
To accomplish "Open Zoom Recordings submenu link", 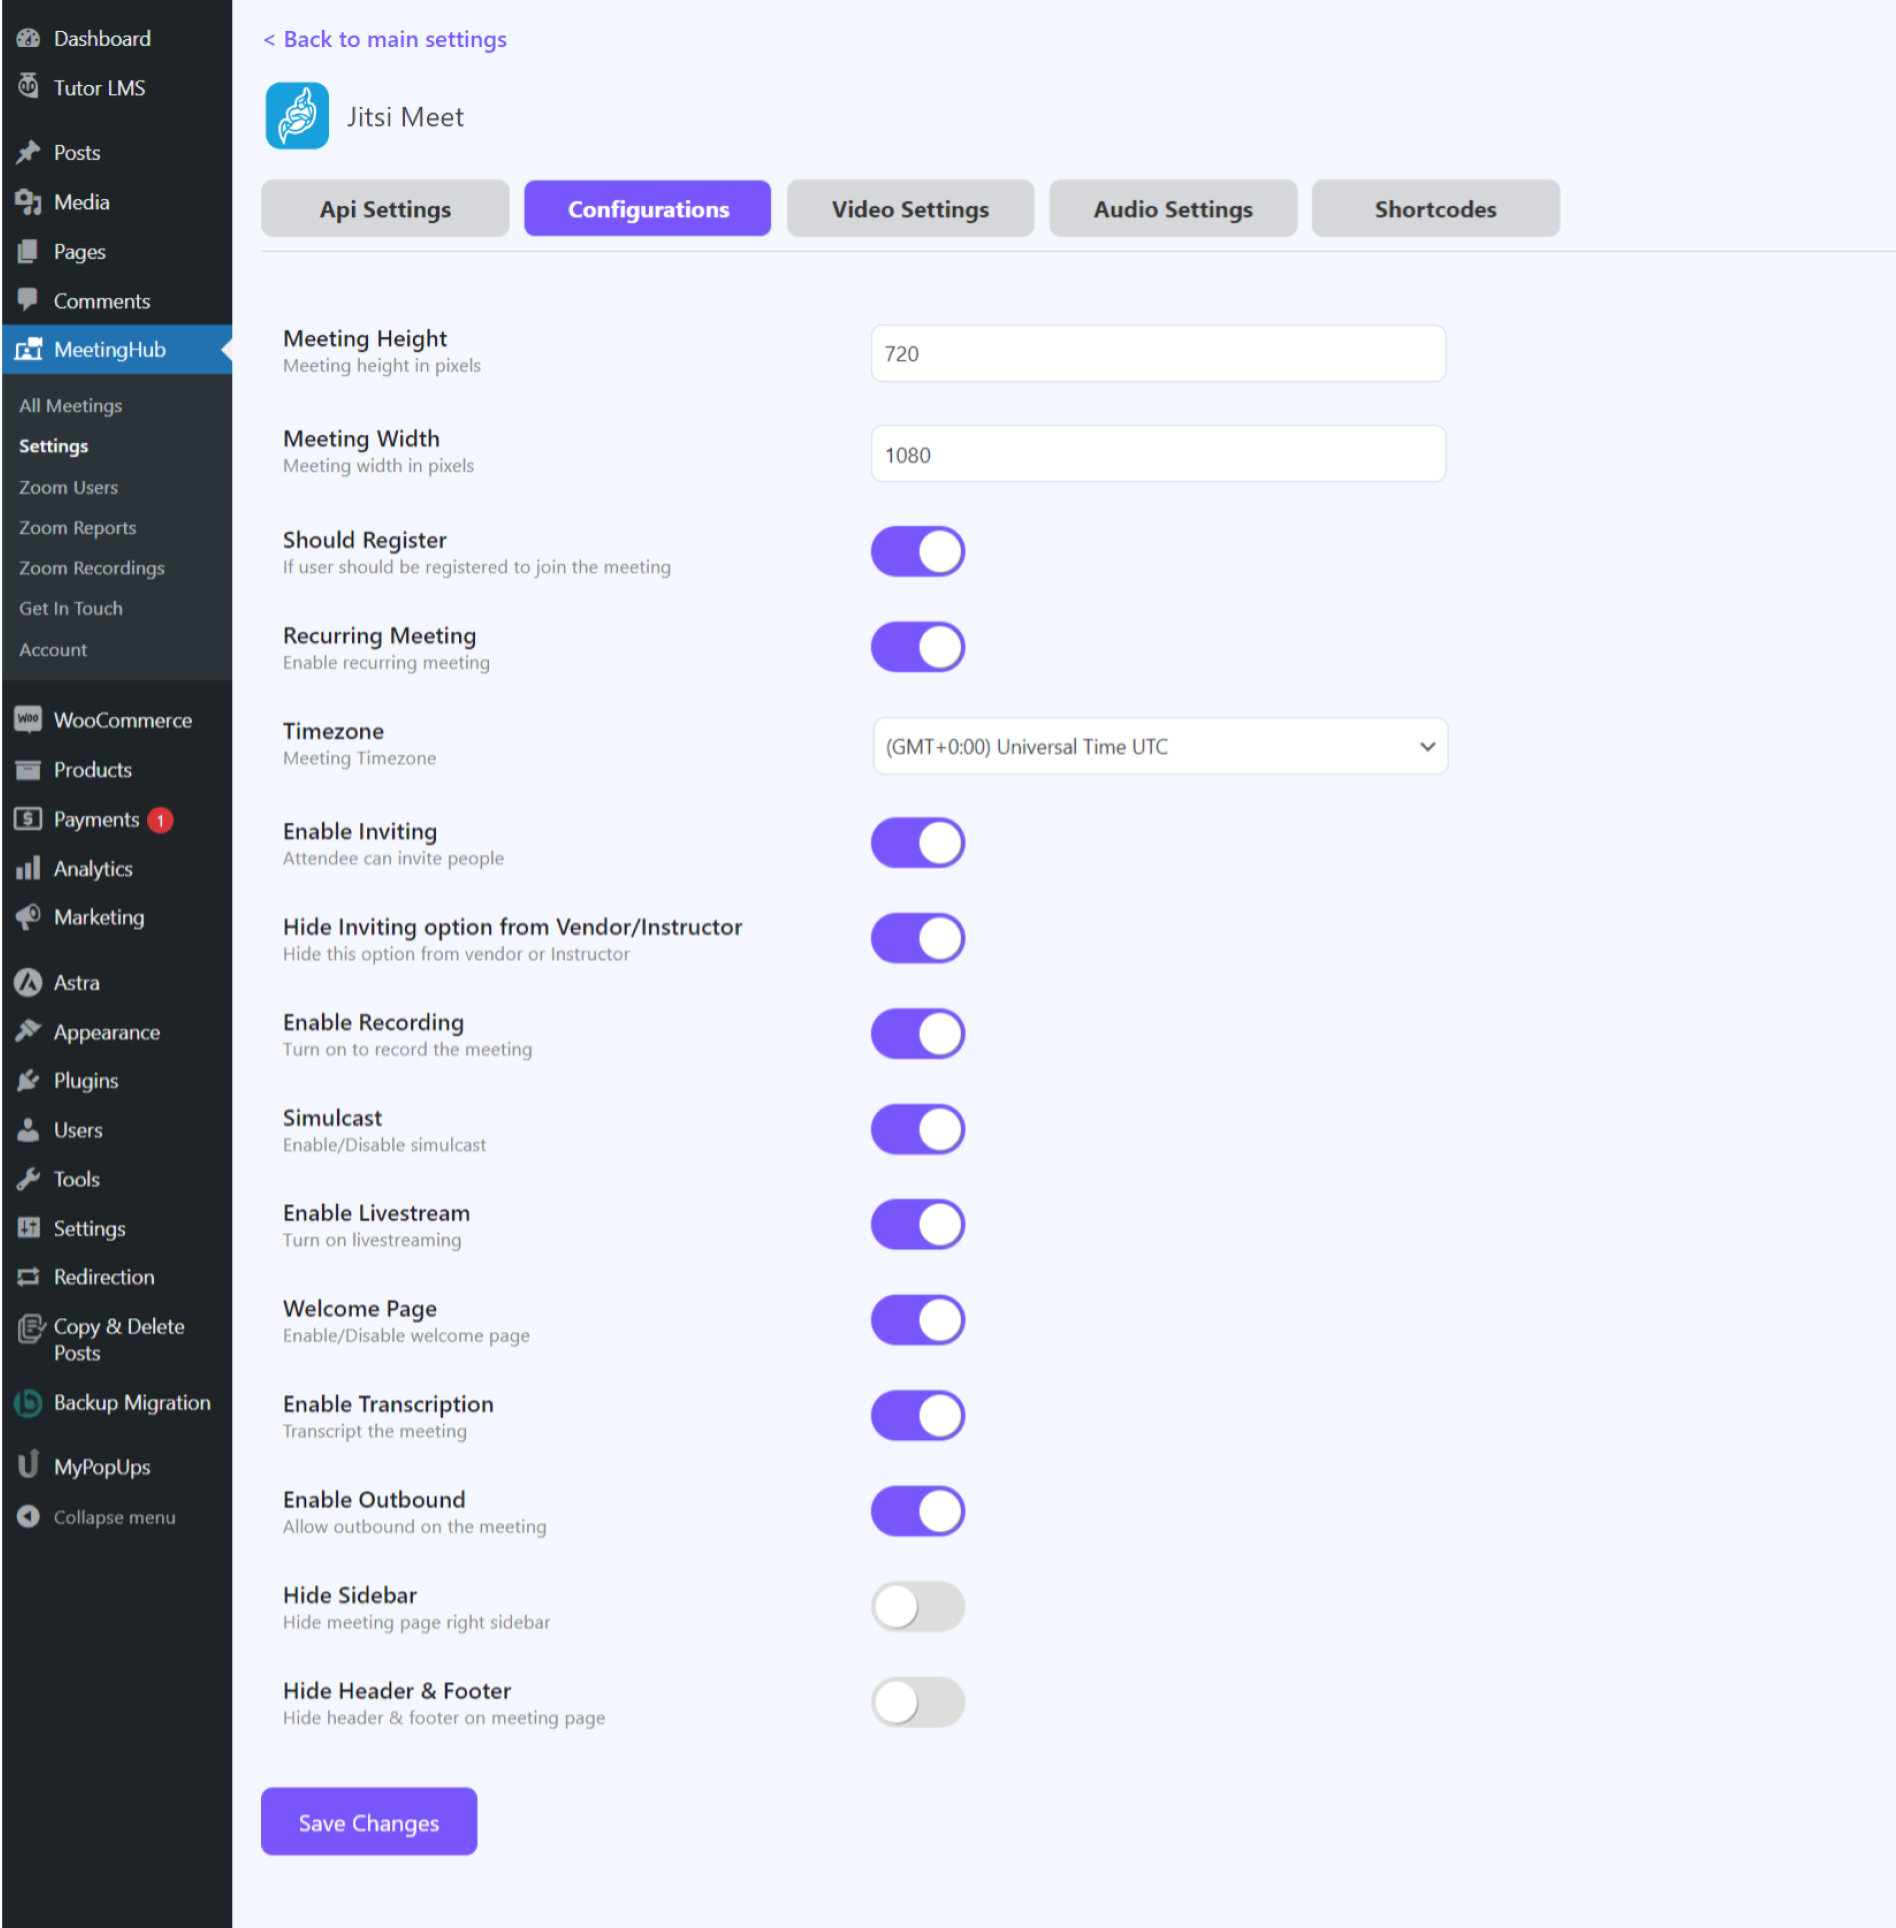I will click(x=92, y=567).
